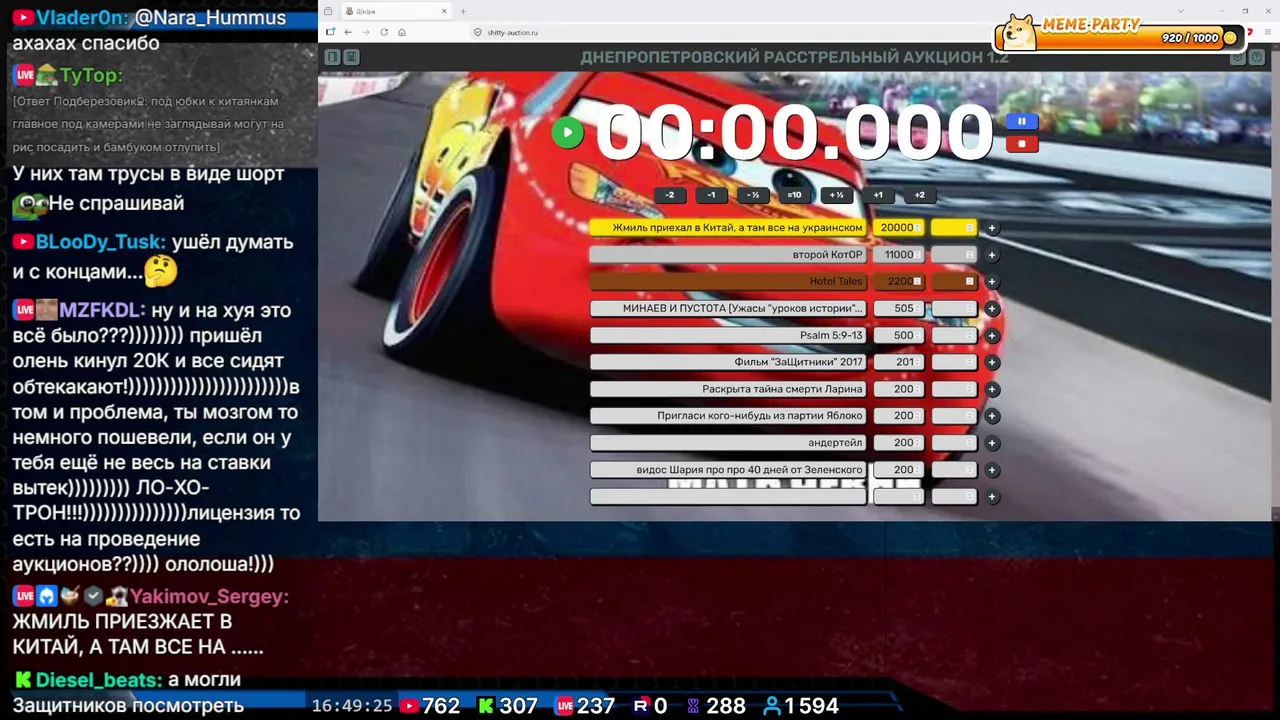
Task: Stop the timer with the red stop button
Action: (x=1021, y=144)
